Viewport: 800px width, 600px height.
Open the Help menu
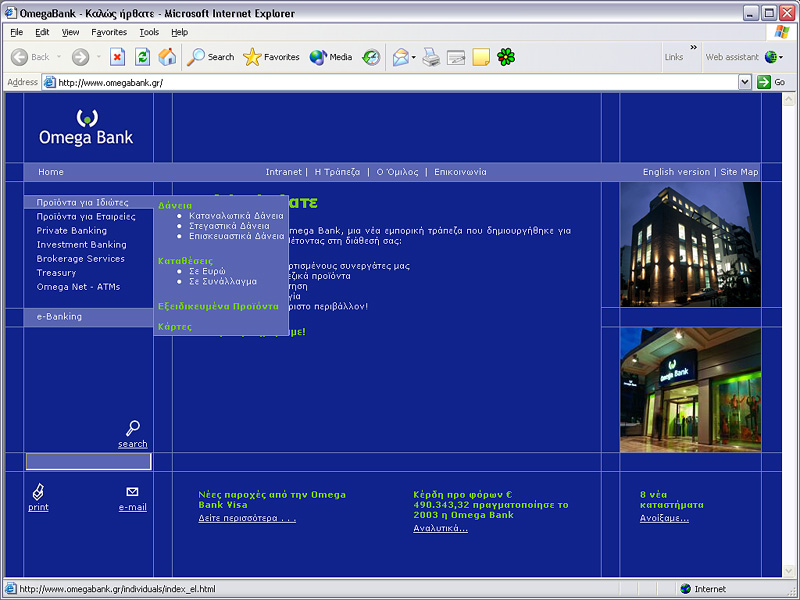(179, 32)
